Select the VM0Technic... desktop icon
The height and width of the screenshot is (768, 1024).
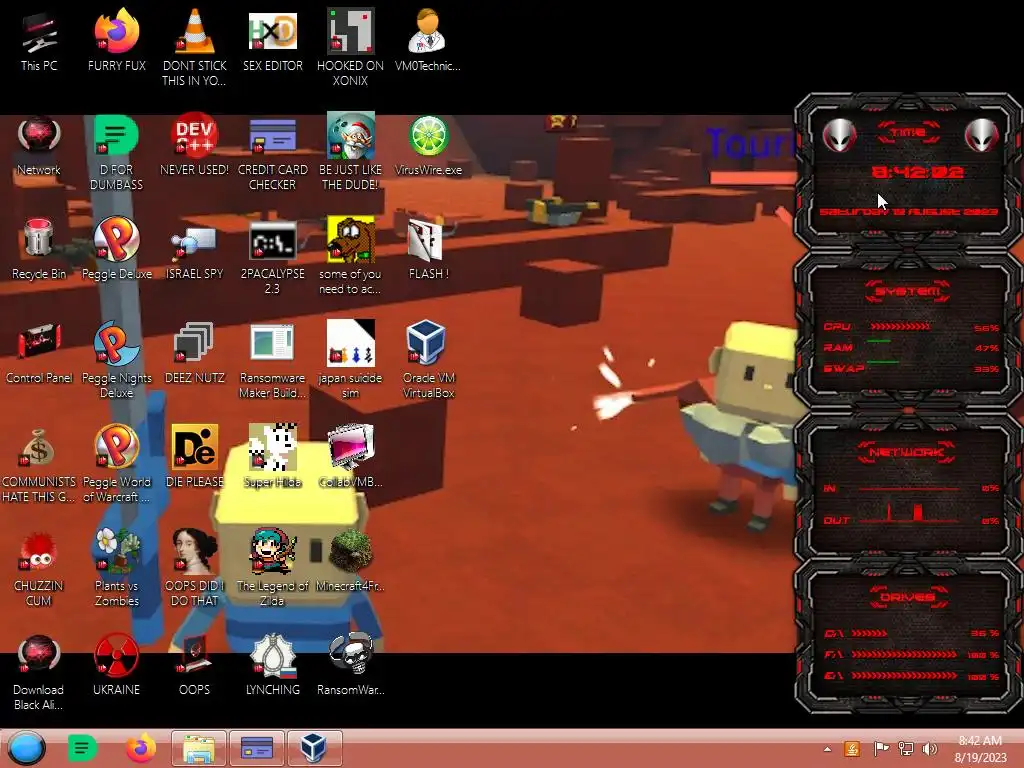tap(428, 42)
